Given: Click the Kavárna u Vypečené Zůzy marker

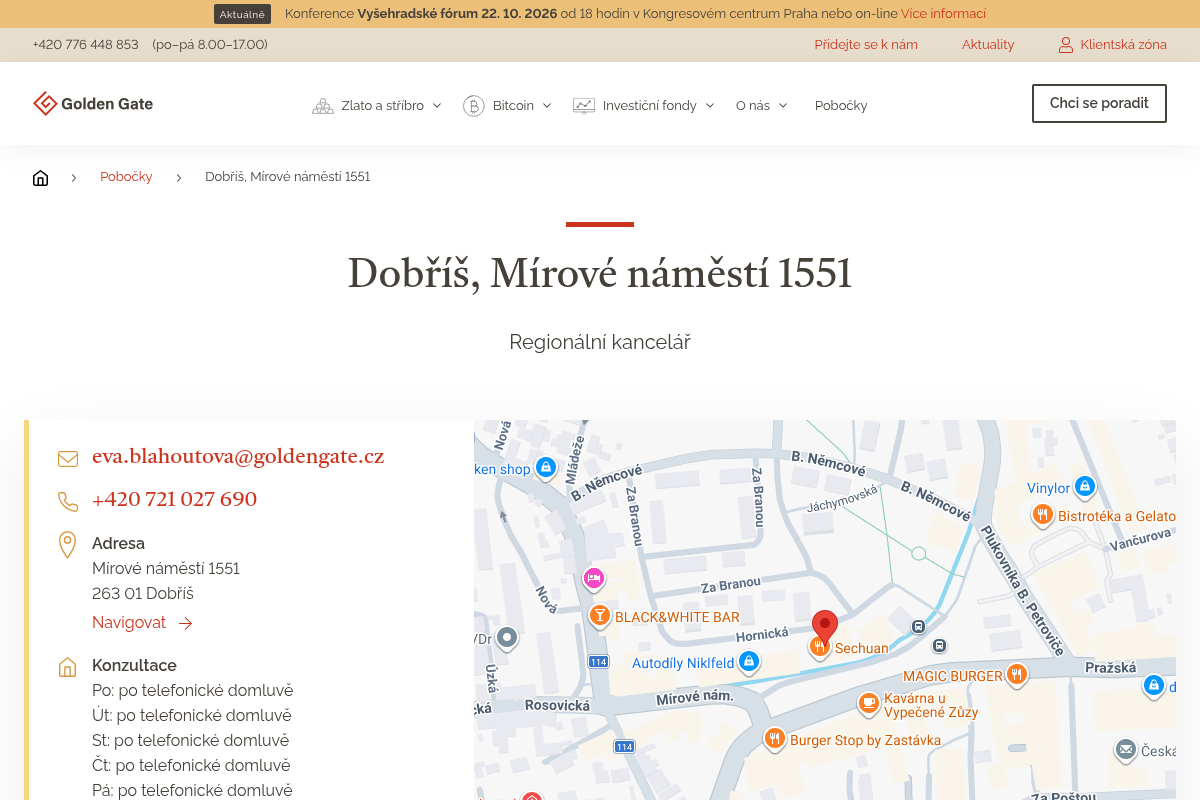Looking at the screenshot, I should (x=869, y=704).
